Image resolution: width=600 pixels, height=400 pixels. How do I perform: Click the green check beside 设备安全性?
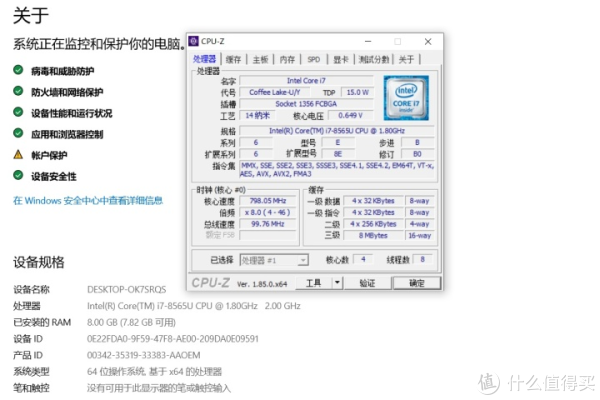coord(18,176)
